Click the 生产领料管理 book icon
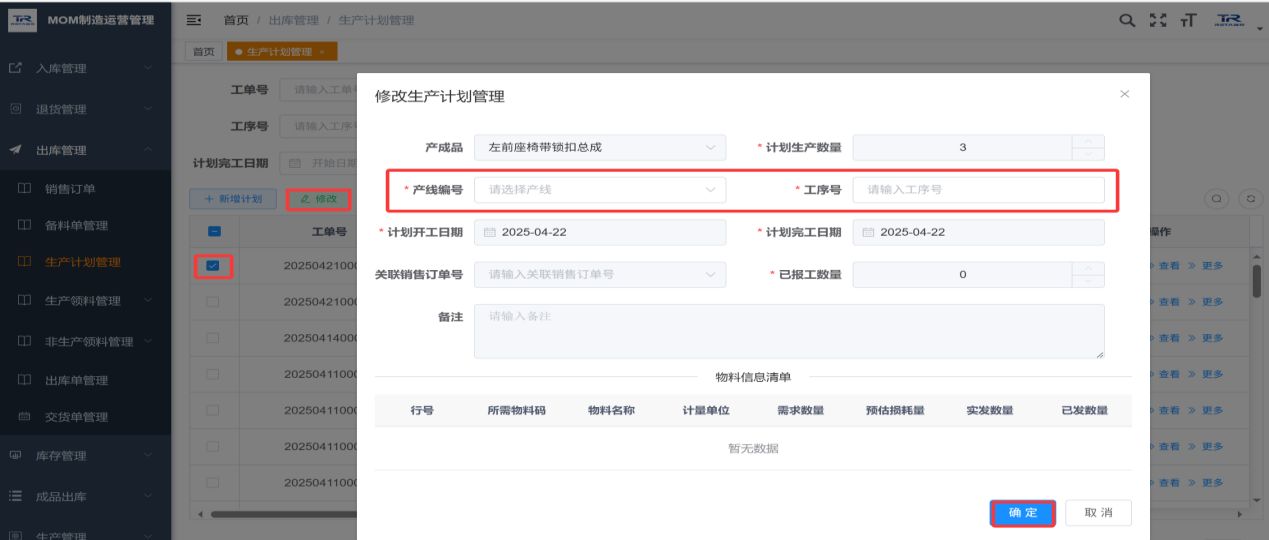Screen dimensions: 1269x540 pos(25,301)
